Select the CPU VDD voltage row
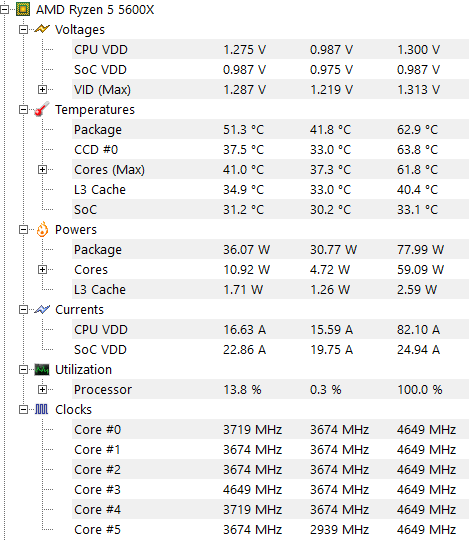This screenshot has width=469, height=541. pos(270,49)
